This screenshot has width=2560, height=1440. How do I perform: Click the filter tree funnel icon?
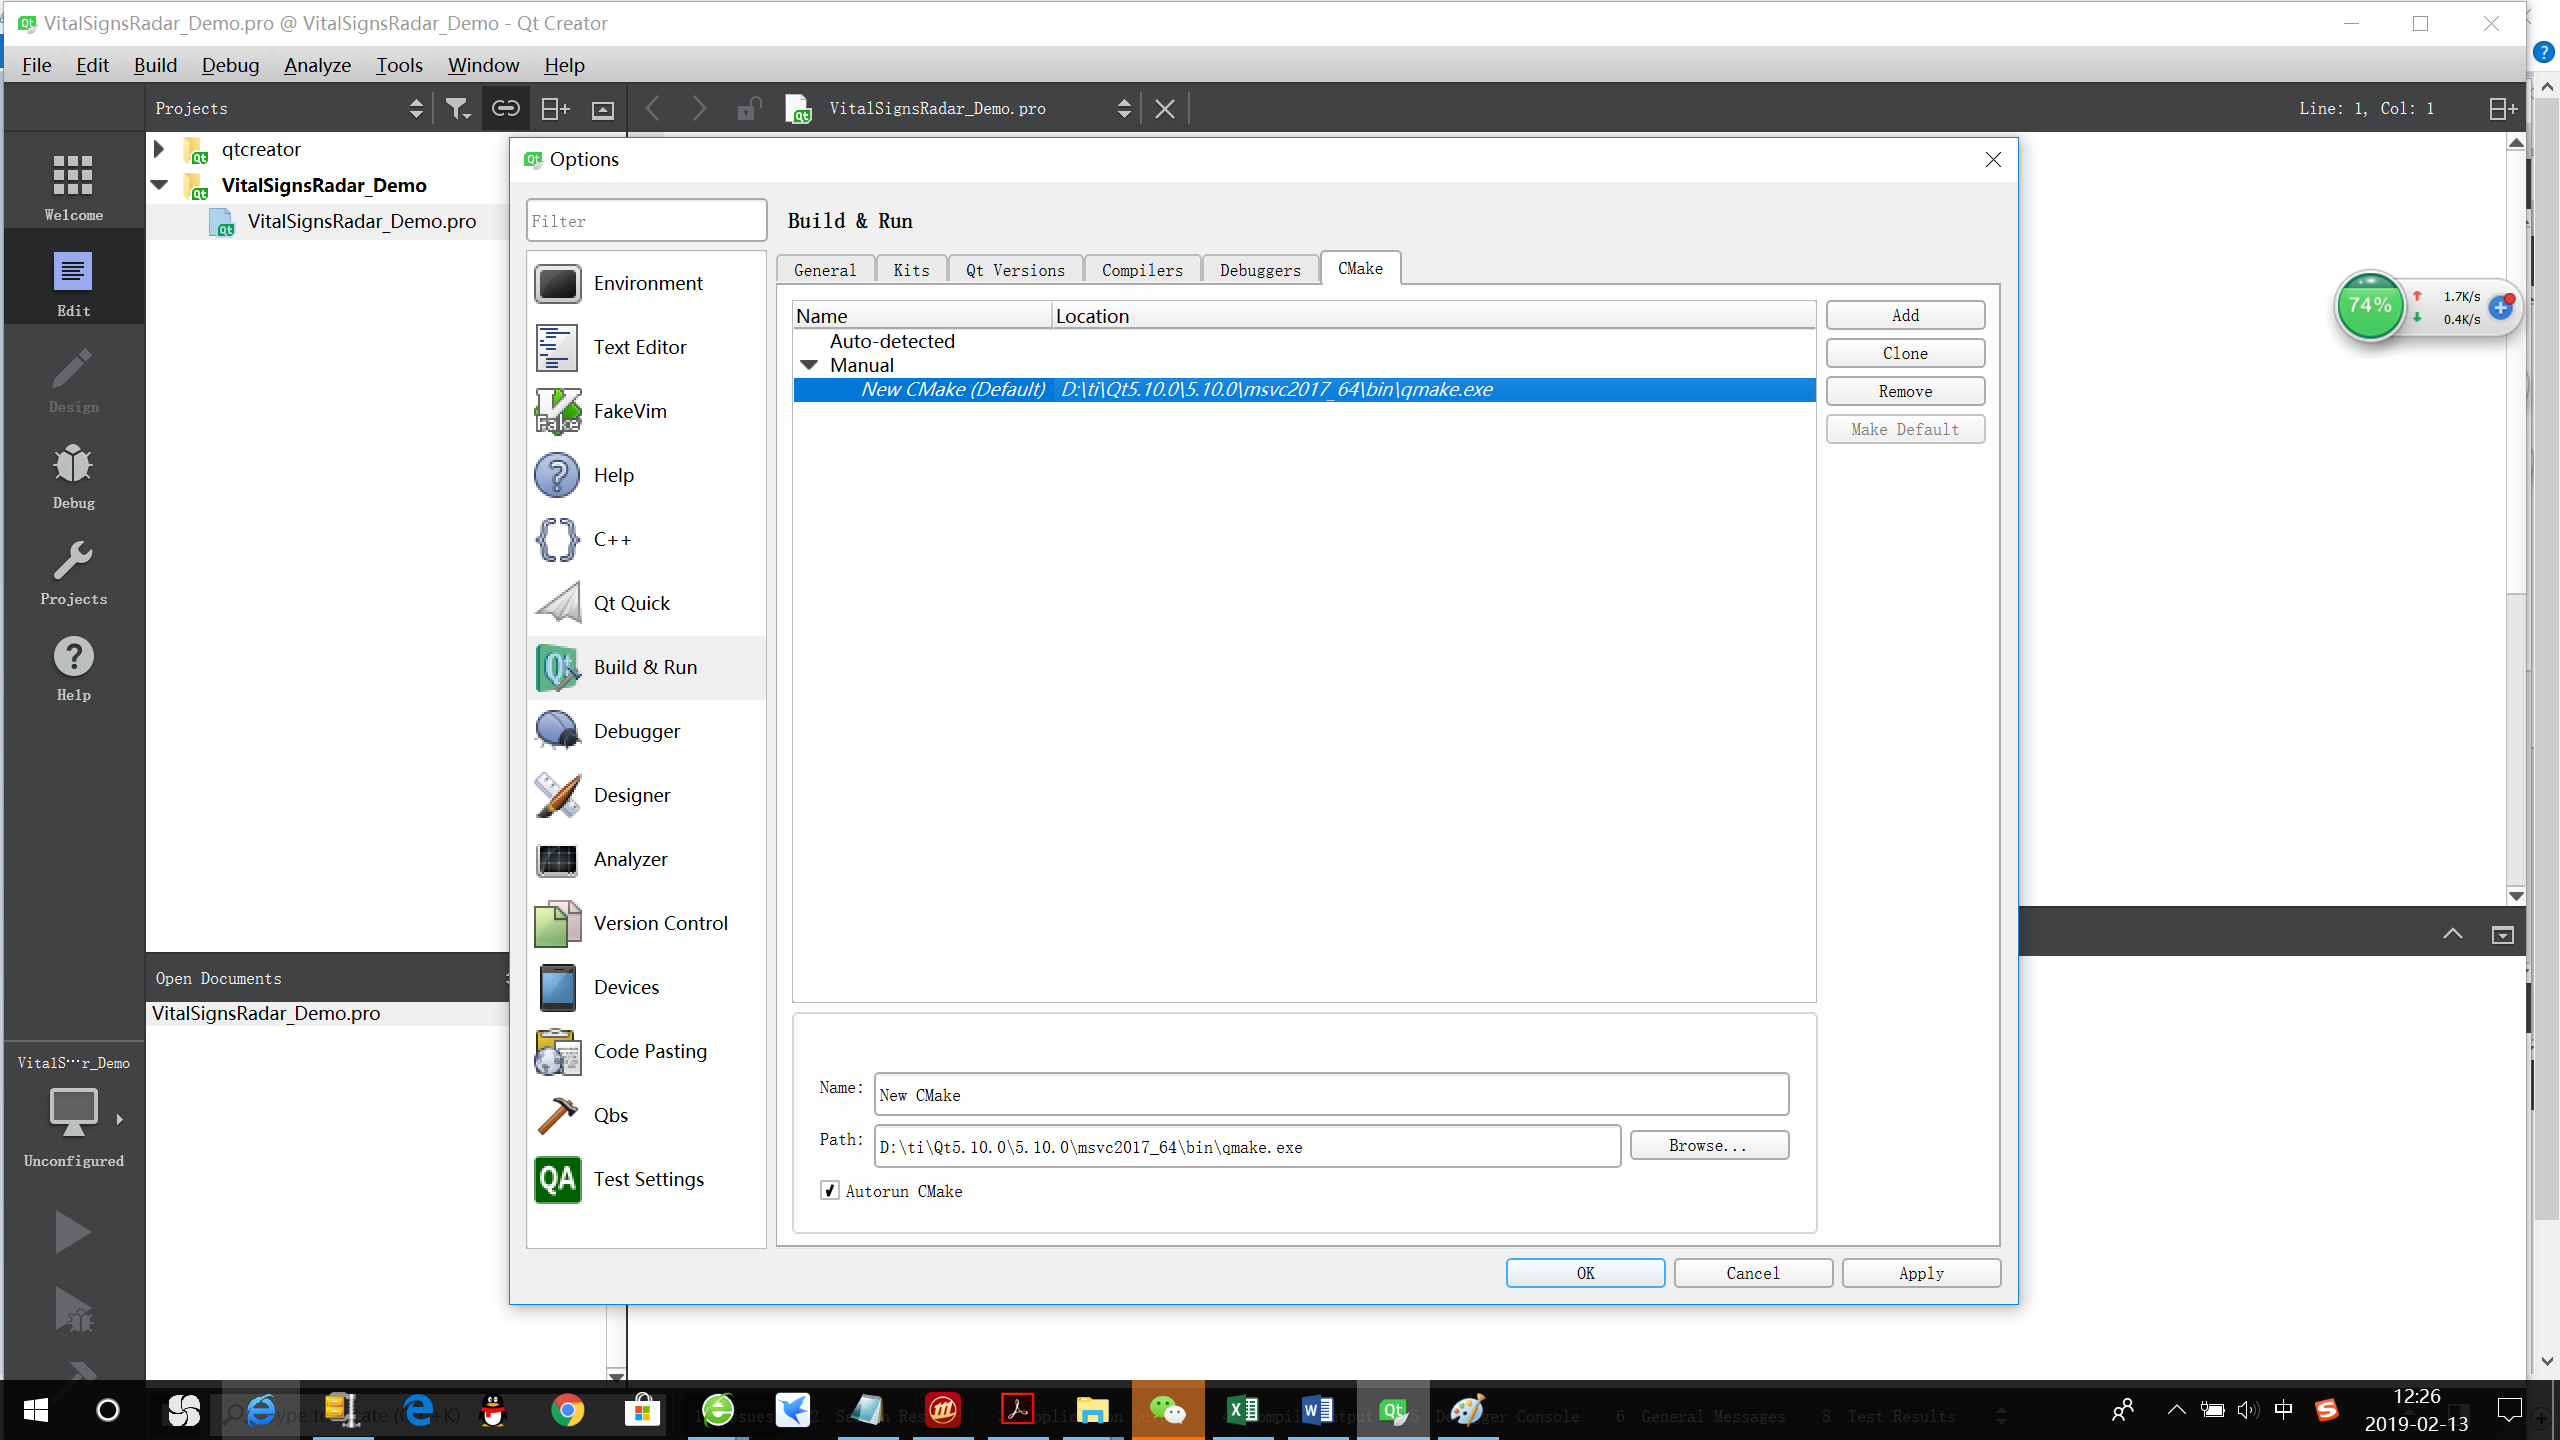pos(457,108)
